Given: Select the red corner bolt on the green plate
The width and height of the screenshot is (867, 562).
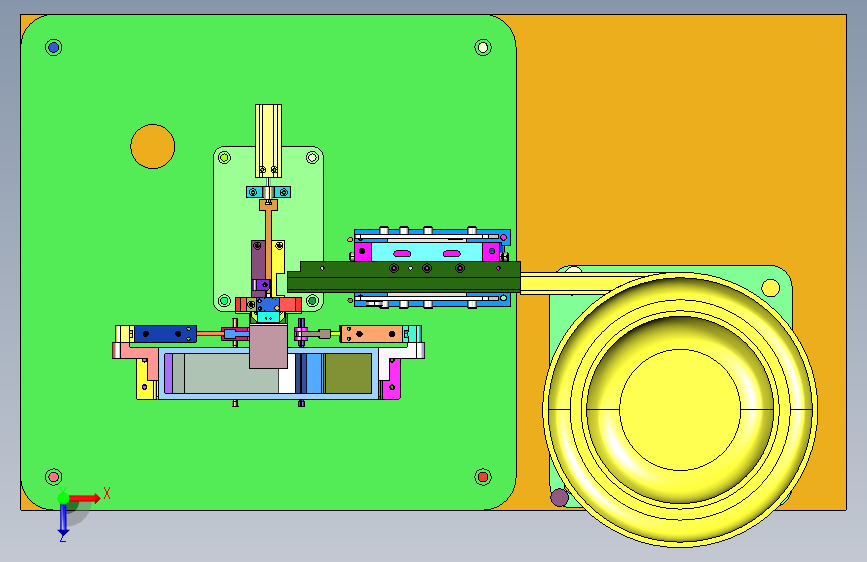Looking at the screenshot, I should coord(483,477).
